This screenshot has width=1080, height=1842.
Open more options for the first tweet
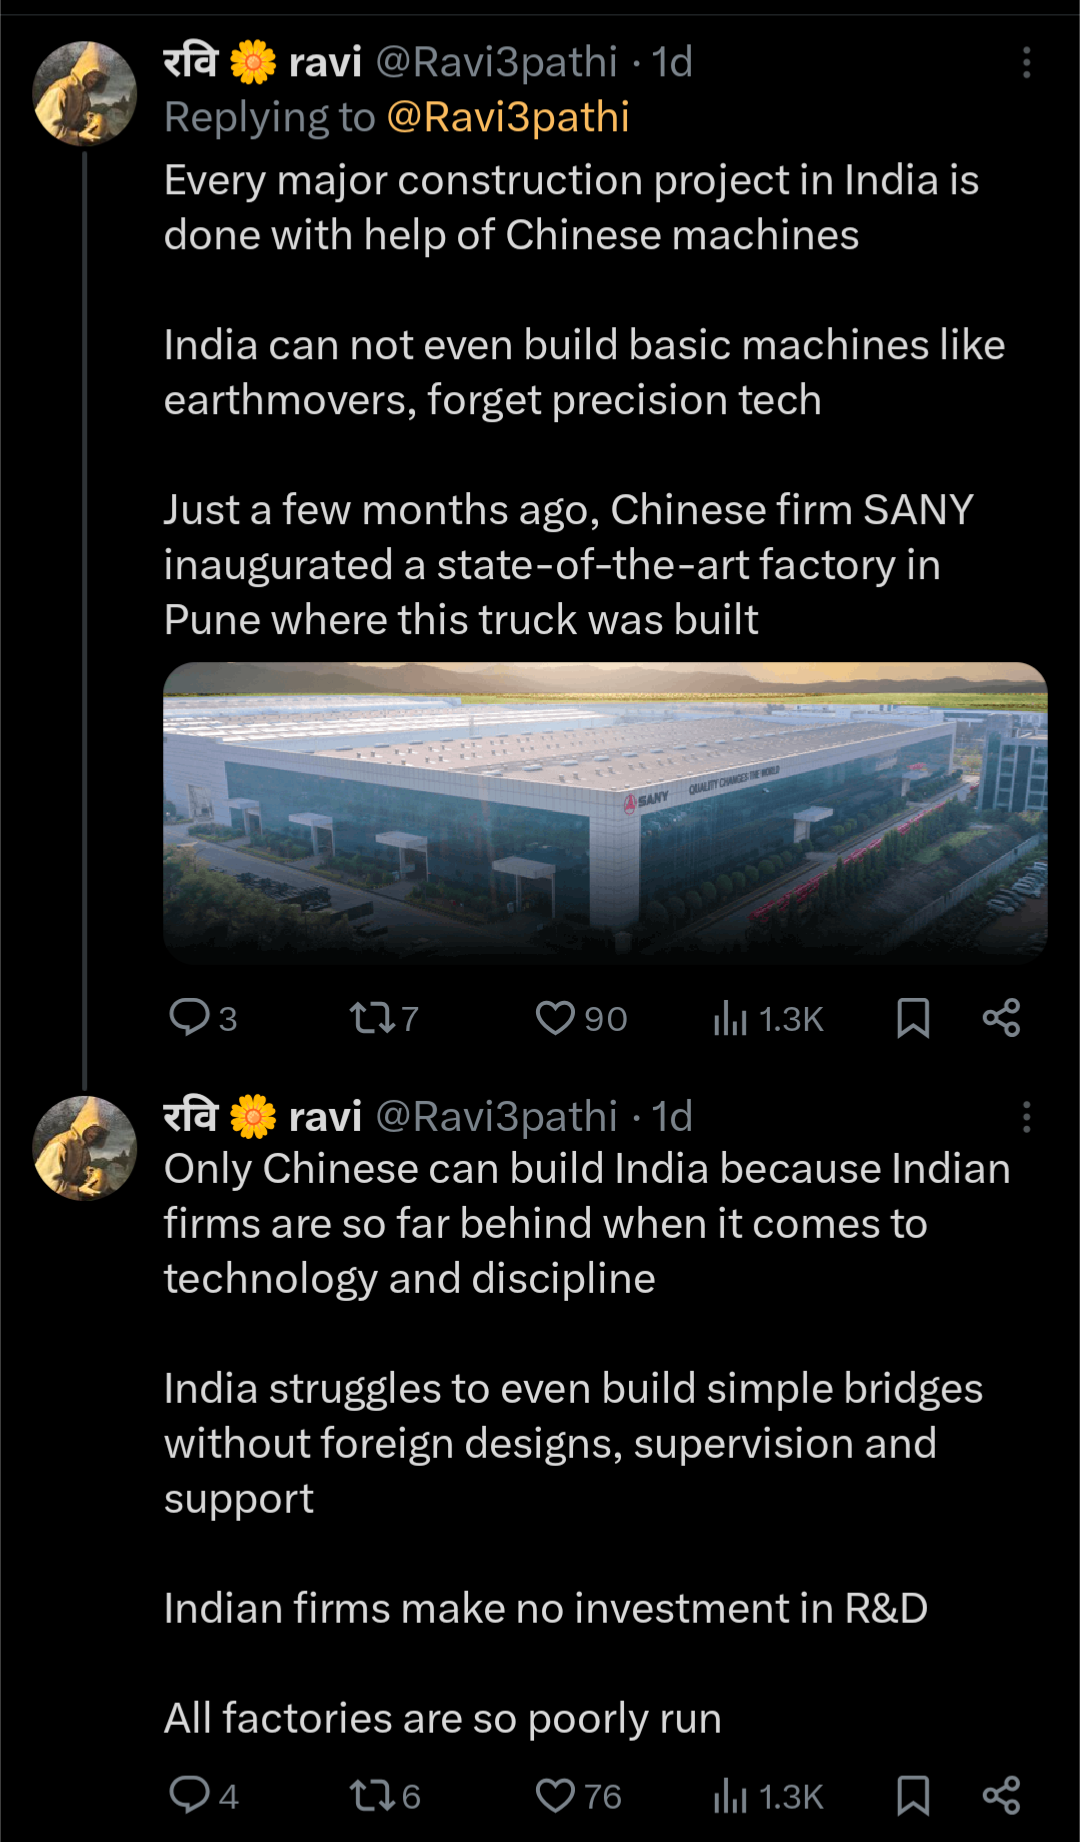click(x=1026, y=62)
